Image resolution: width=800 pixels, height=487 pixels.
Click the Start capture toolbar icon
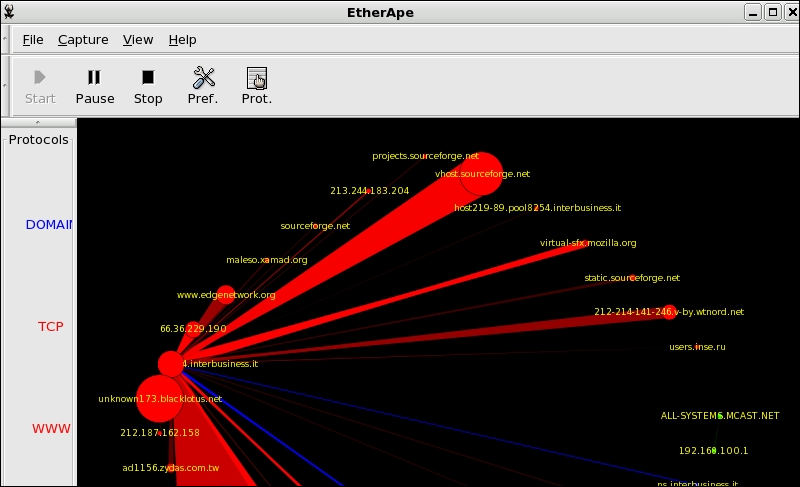pyautogui.click(x=40, y=78)
